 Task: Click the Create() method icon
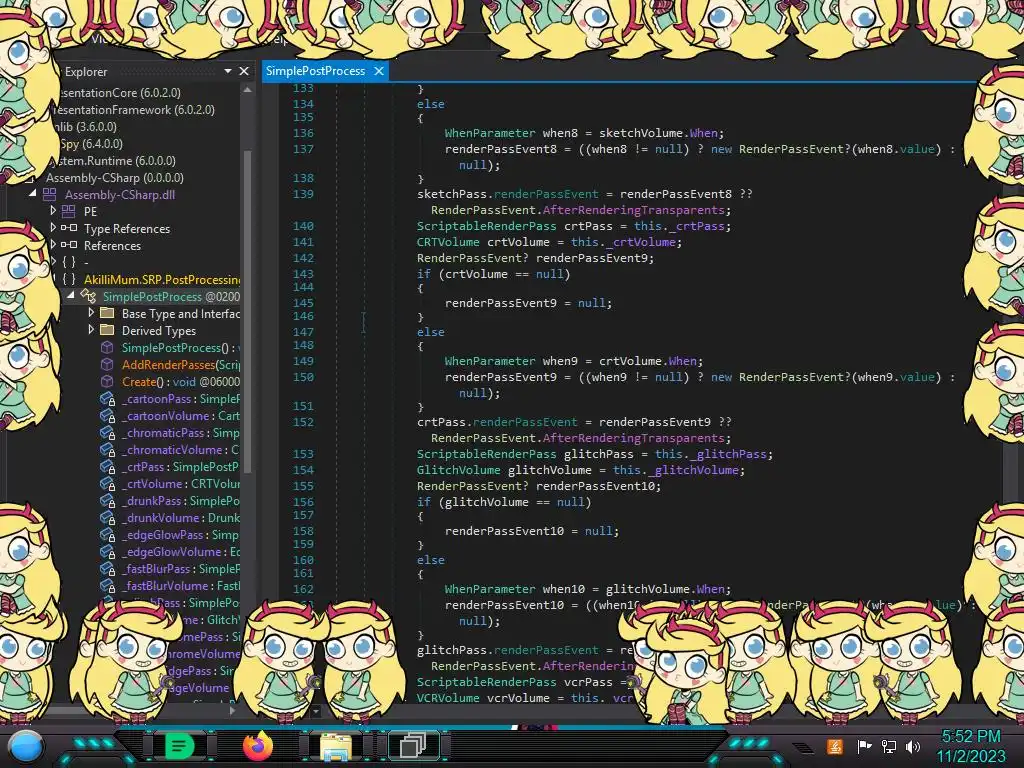107,381
